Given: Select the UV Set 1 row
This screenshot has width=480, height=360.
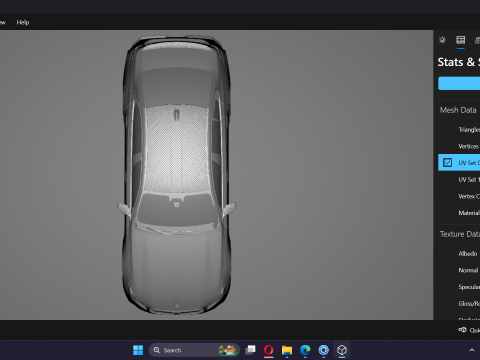Looking at the screenshot, I should point(459,179).
